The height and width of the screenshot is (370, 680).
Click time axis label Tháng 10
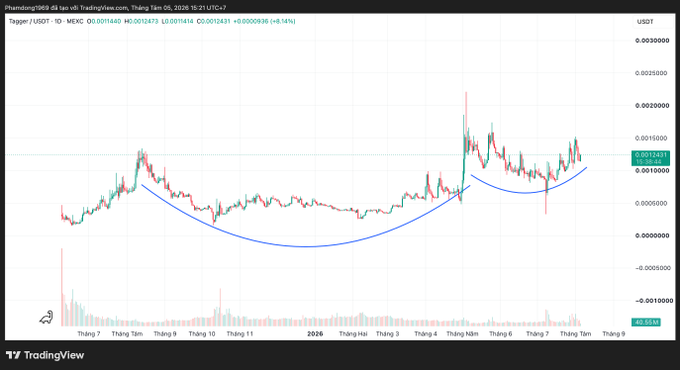202,334
